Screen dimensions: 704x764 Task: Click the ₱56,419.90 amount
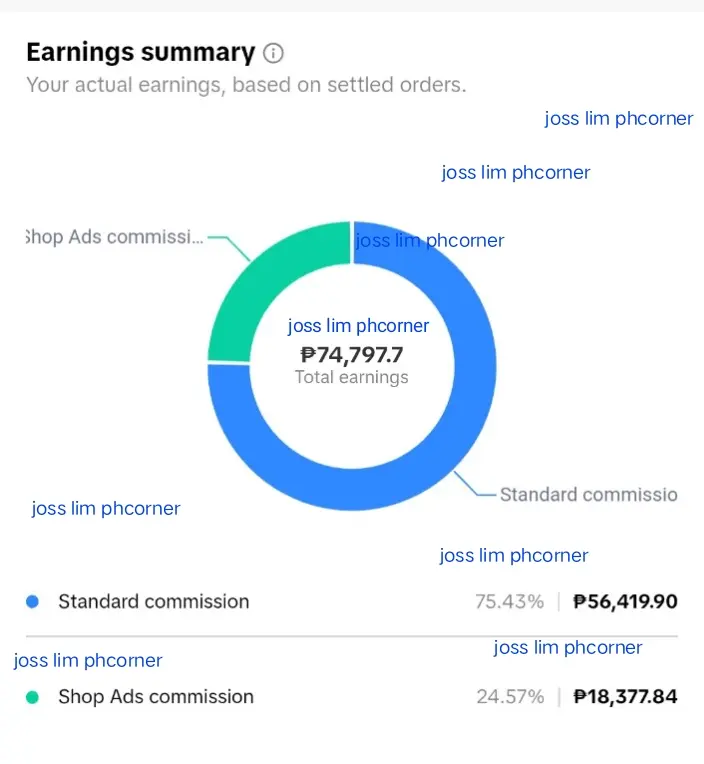pos(625,602)
